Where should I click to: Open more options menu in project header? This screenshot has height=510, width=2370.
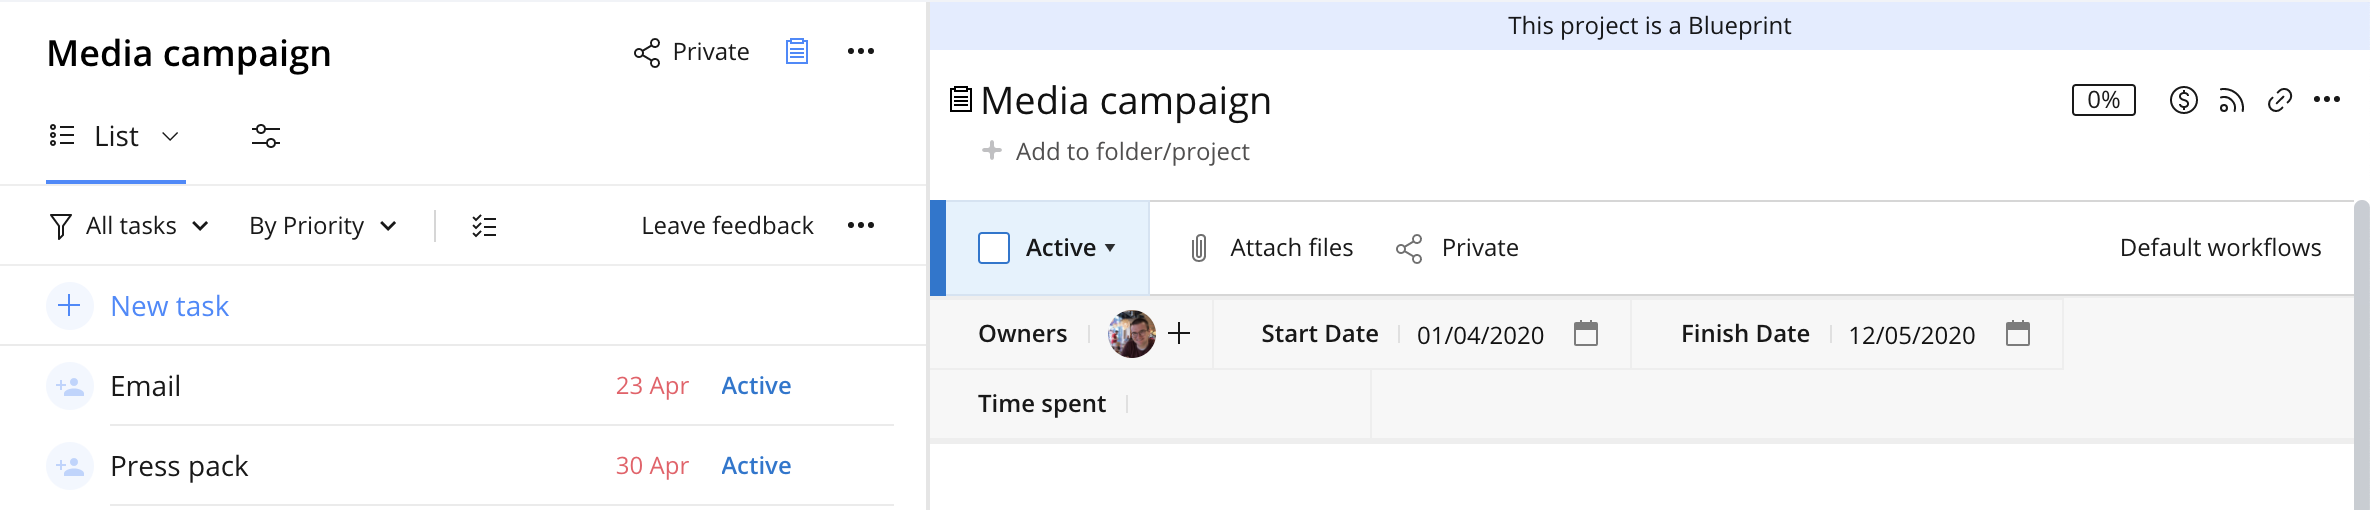2327,100
